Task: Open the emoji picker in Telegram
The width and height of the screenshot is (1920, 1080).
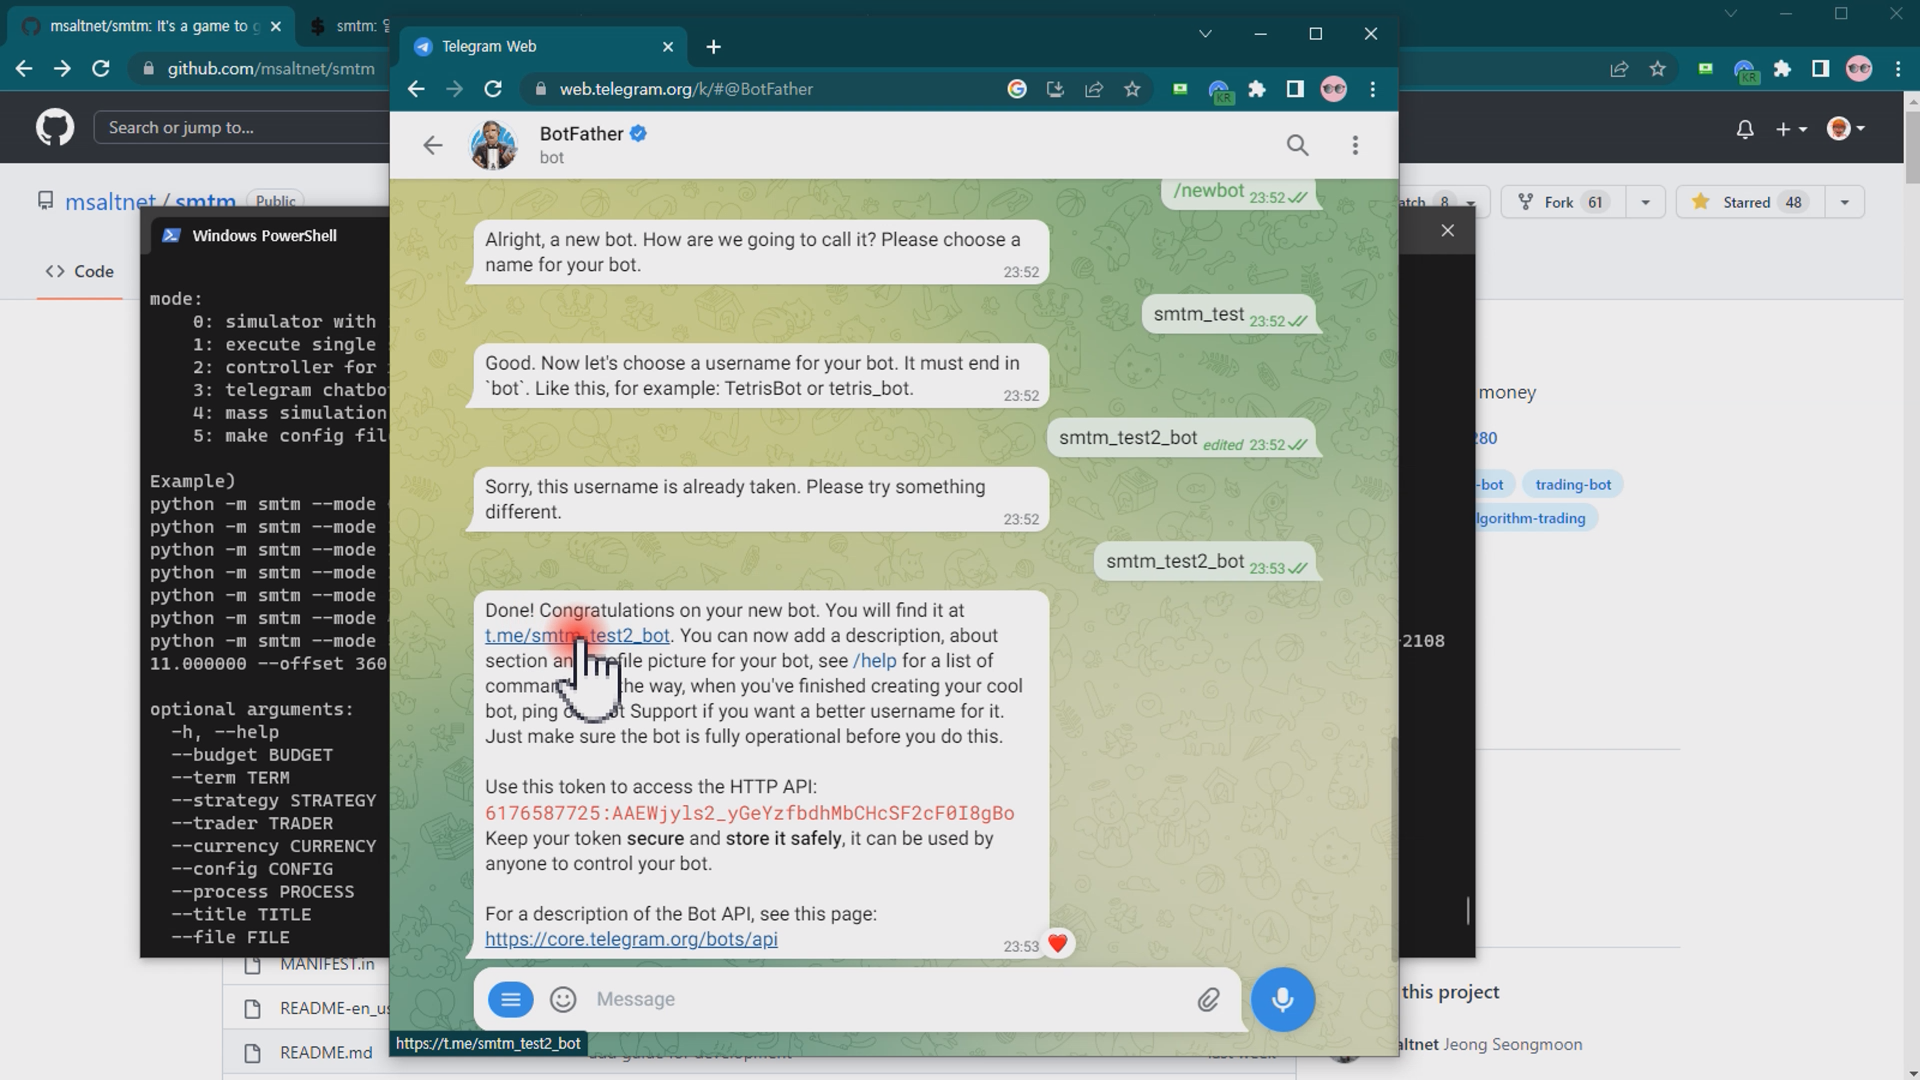Action: point(563,999)
